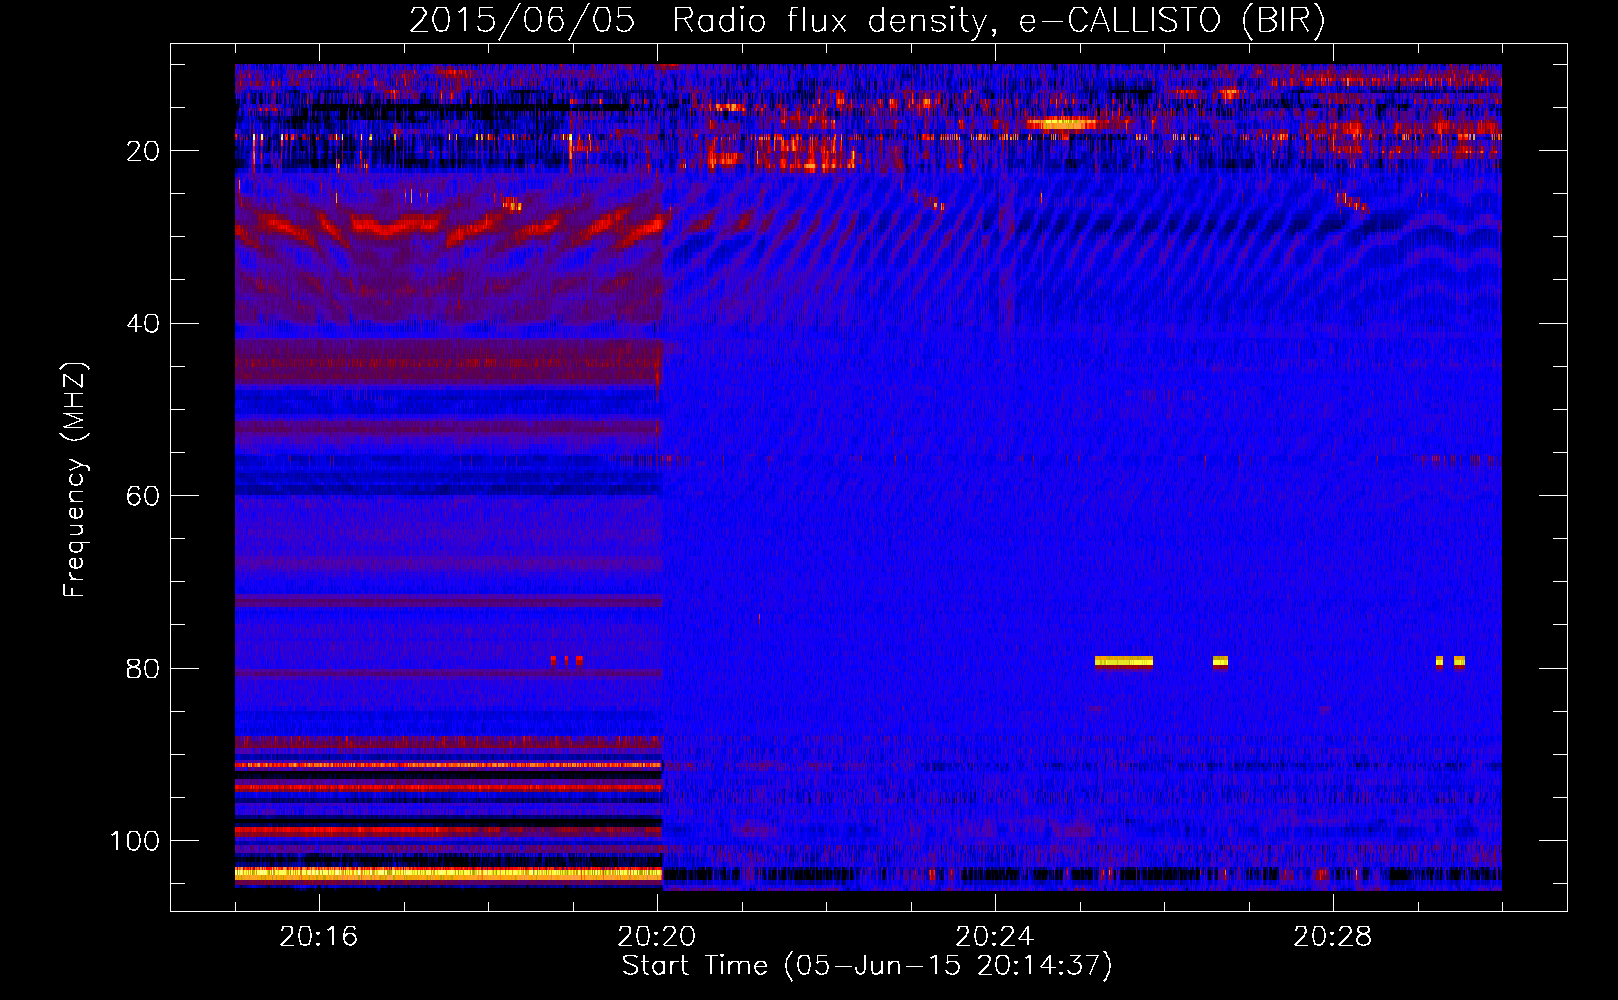The image size is (1618, 1000).
Task: Click the time tick label "20:28"
Action: click(1333, 937)
